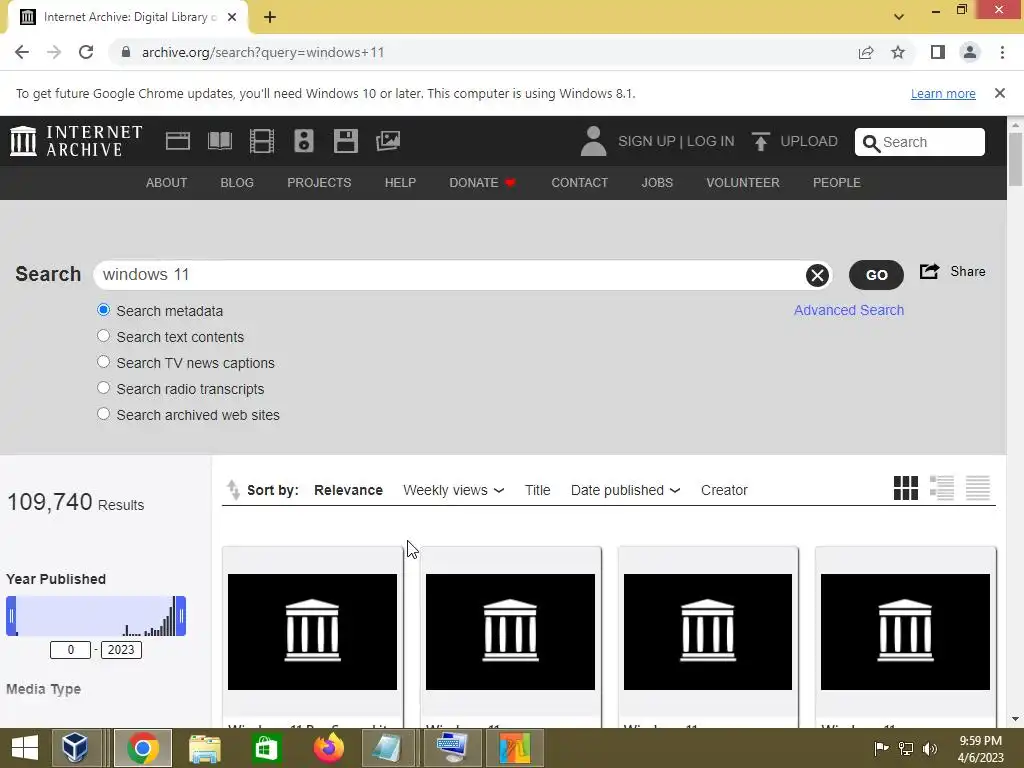Viewport: 1024px width, 768px height.
Task: Click the start year field showing 0
Action: click(71, 650)
